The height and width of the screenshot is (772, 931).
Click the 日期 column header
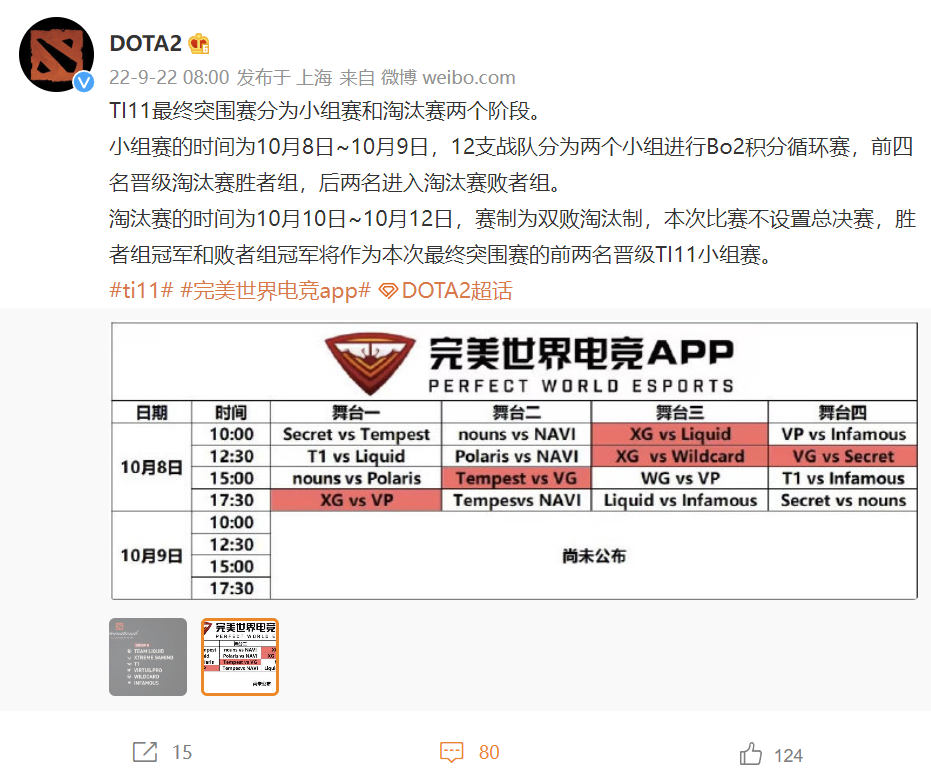151,412
